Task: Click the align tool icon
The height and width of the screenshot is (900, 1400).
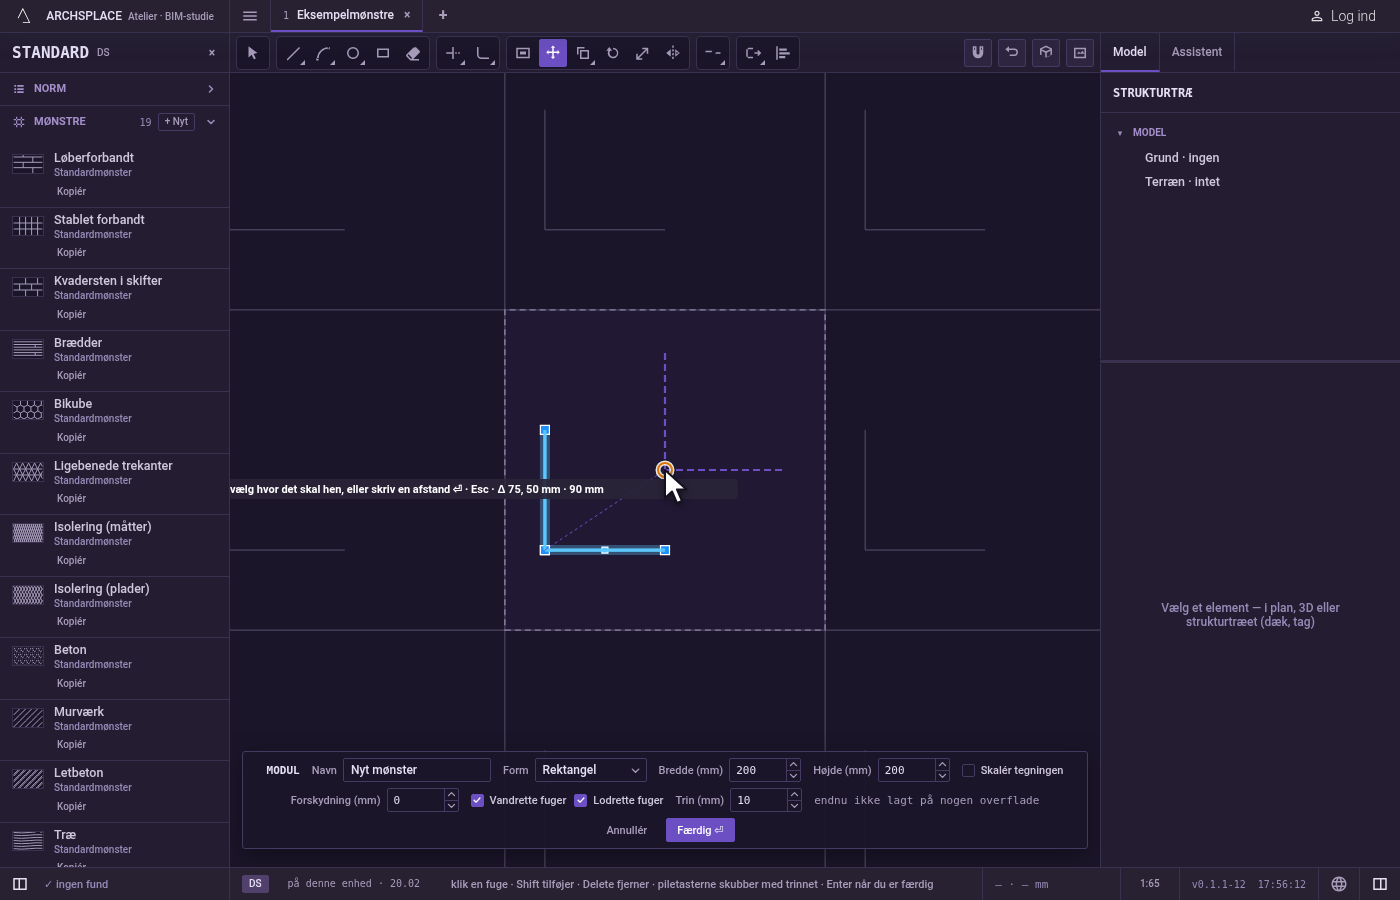Action: pyautogui.click(x=783, y=53)
